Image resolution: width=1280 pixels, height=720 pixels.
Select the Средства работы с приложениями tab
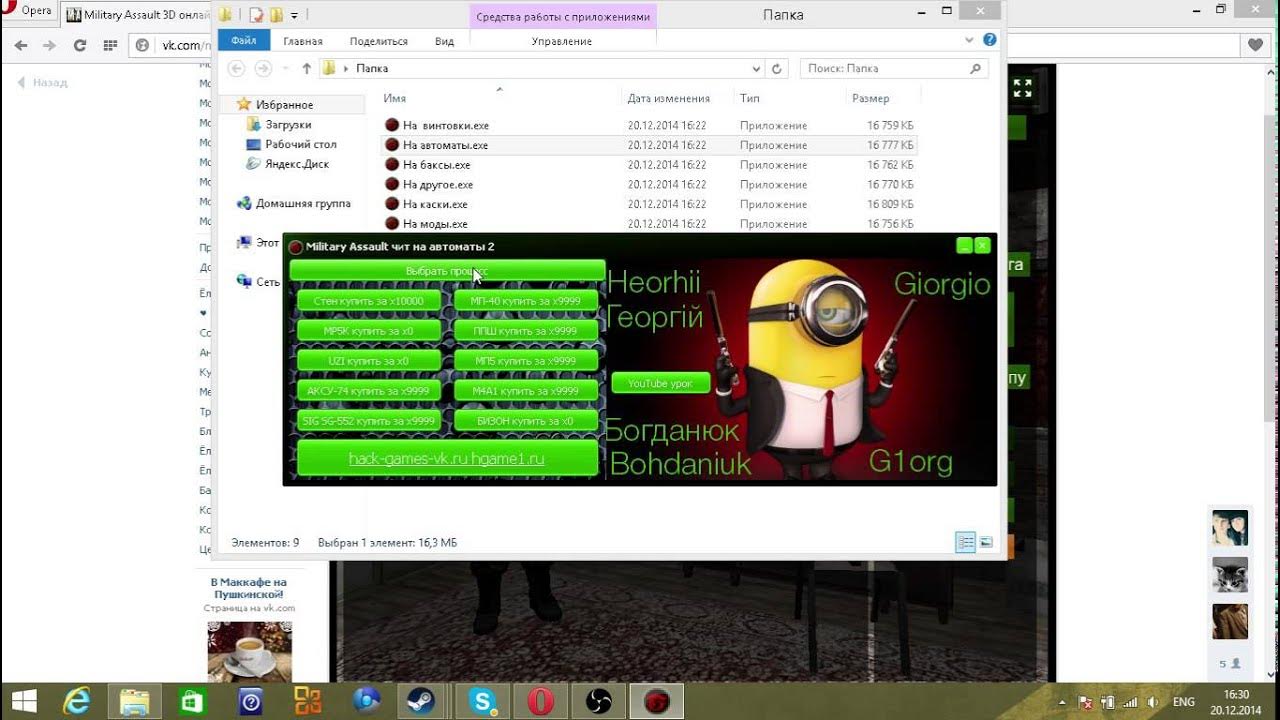pyautogui.click(x=563, y=16)
